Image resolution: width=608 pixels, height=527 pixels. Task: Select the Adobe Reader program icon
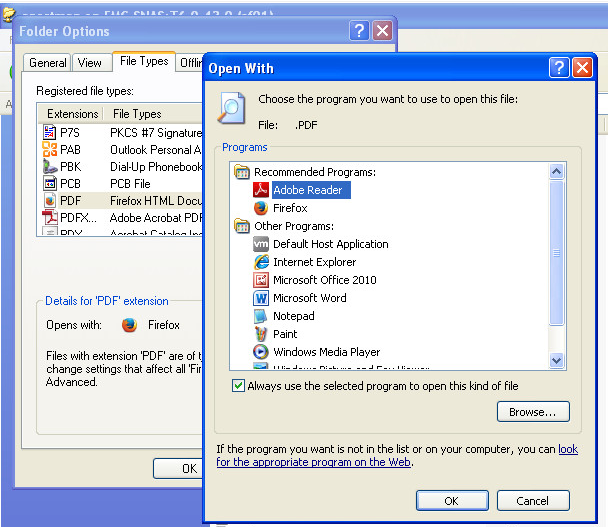(x=261, y=190)
